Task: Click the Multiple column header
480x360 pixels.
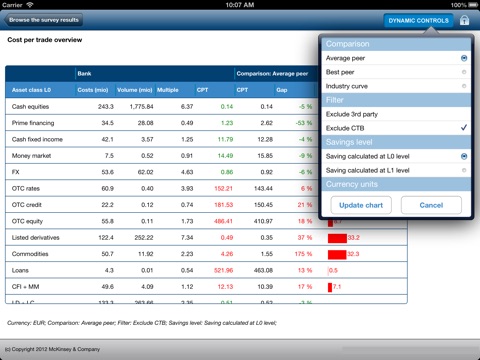Action: (x=168, y=90)
